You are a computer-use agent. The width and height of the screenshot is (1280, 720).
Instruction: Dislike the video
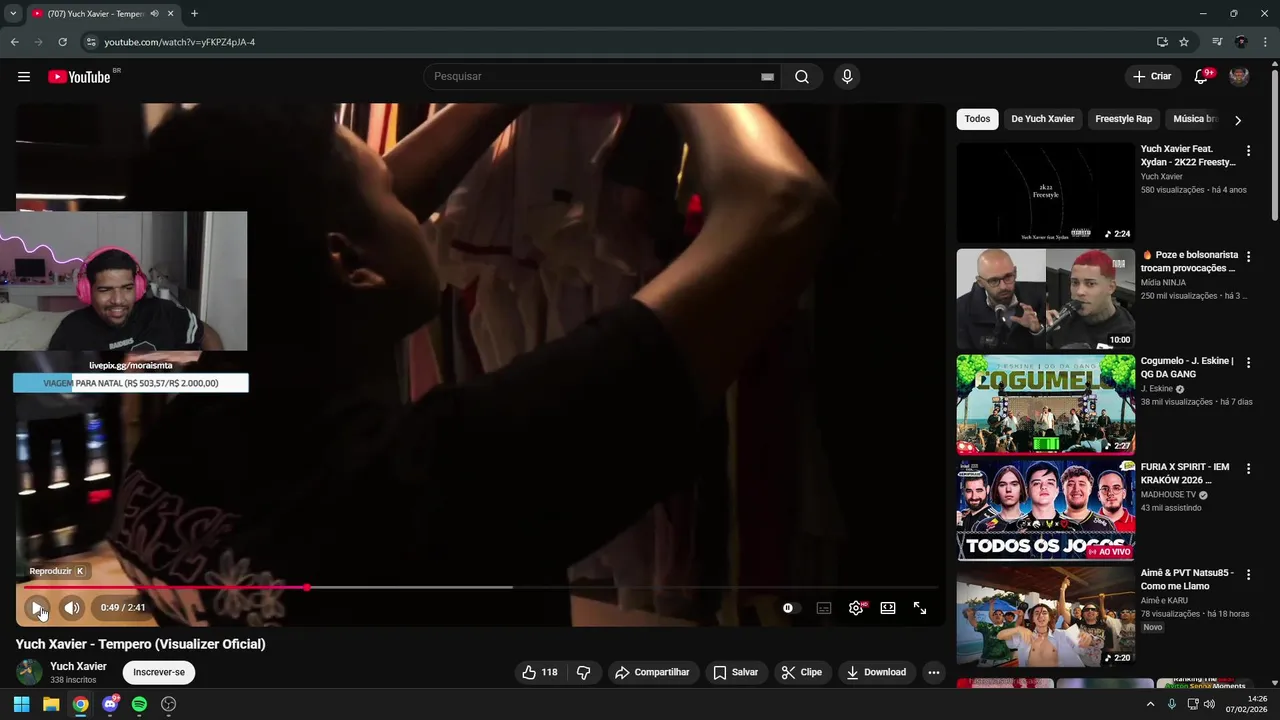click(x=584, y=672)
